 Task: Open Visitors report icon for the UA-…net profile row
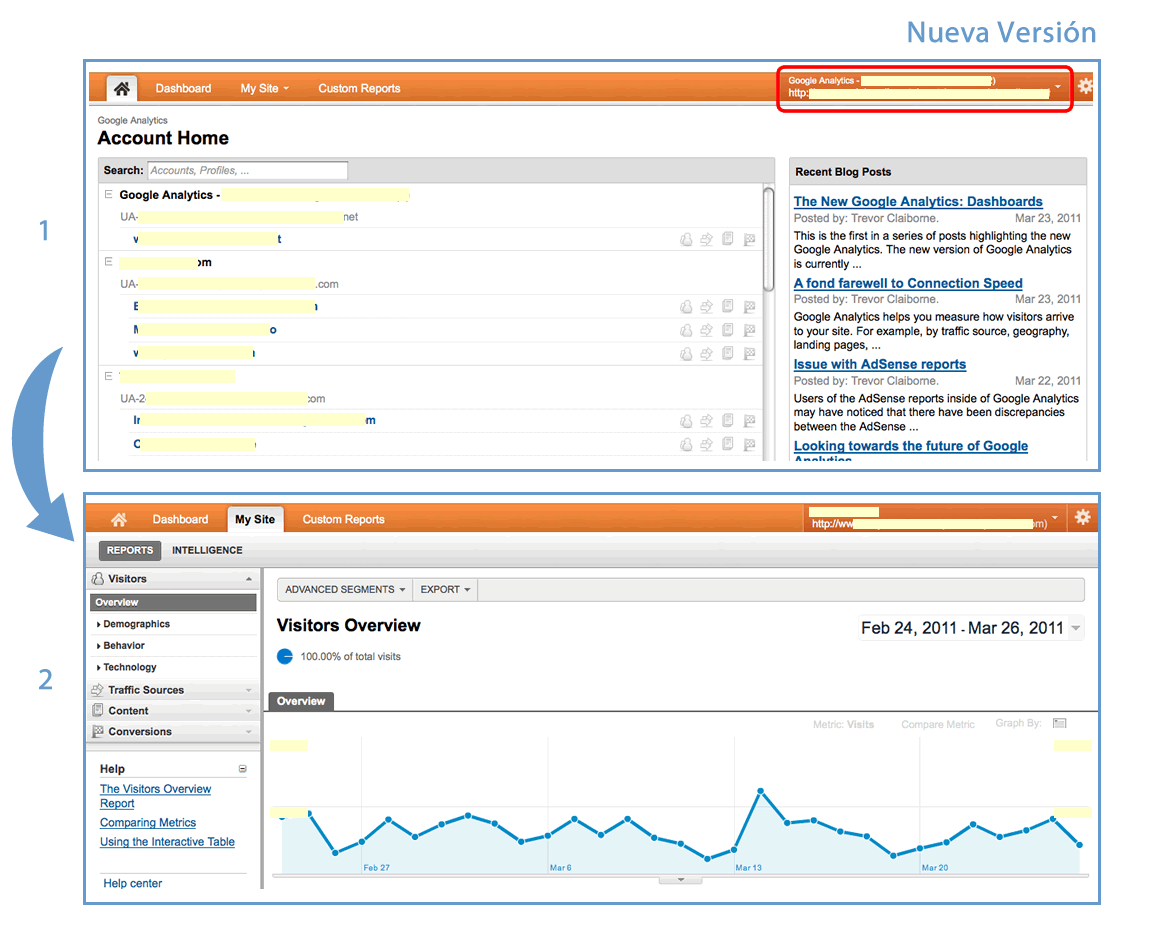click(686, 239)
